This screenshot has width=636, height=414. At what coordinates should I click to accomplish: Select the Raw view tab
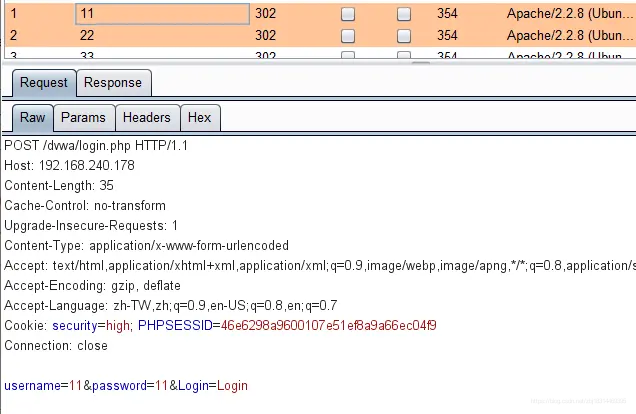[32, 118]
